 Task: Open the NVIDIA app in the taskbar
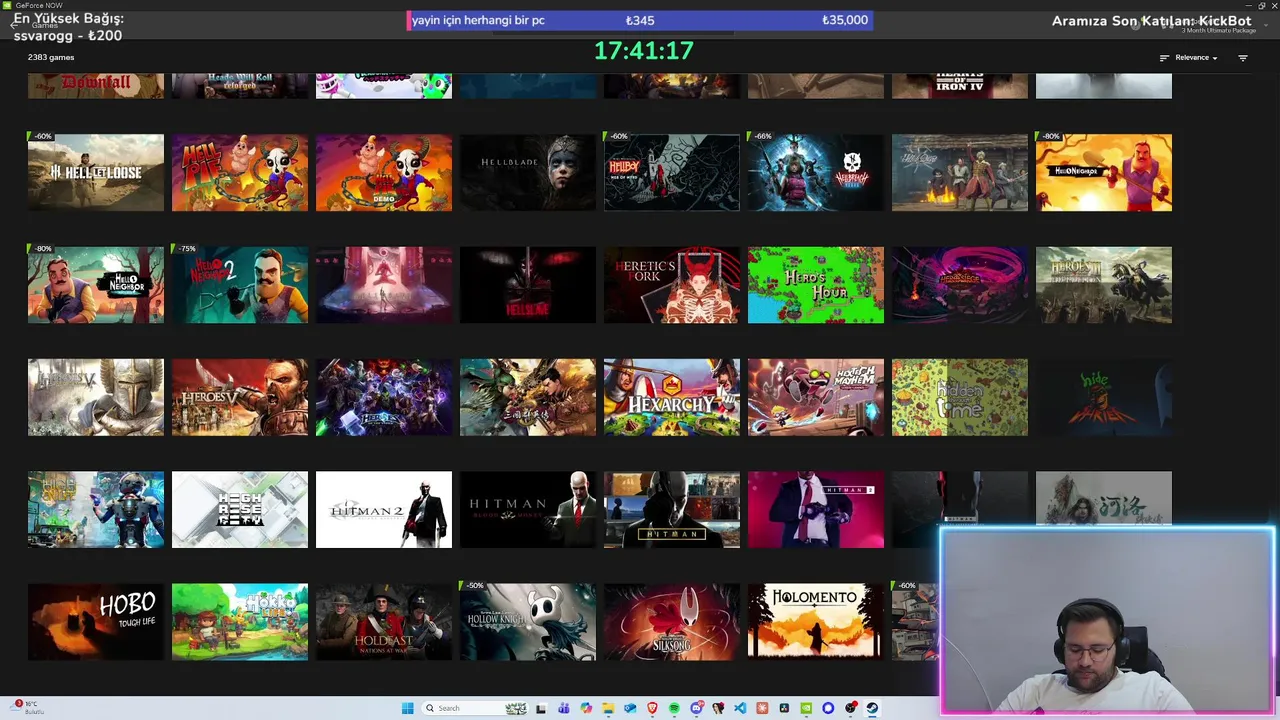806,708
